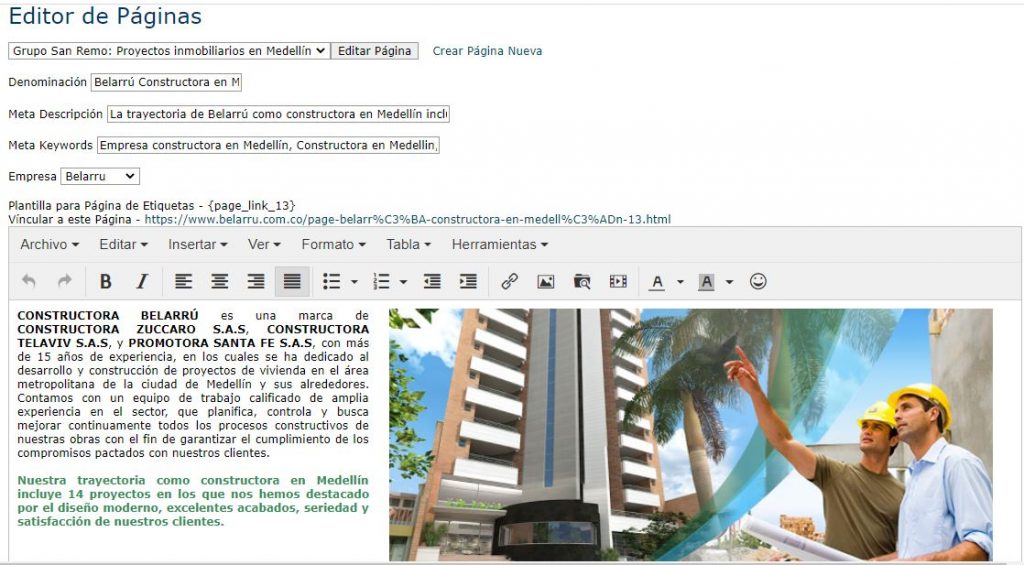
Task: Center-align the selected text
Action: click(219, 282)
